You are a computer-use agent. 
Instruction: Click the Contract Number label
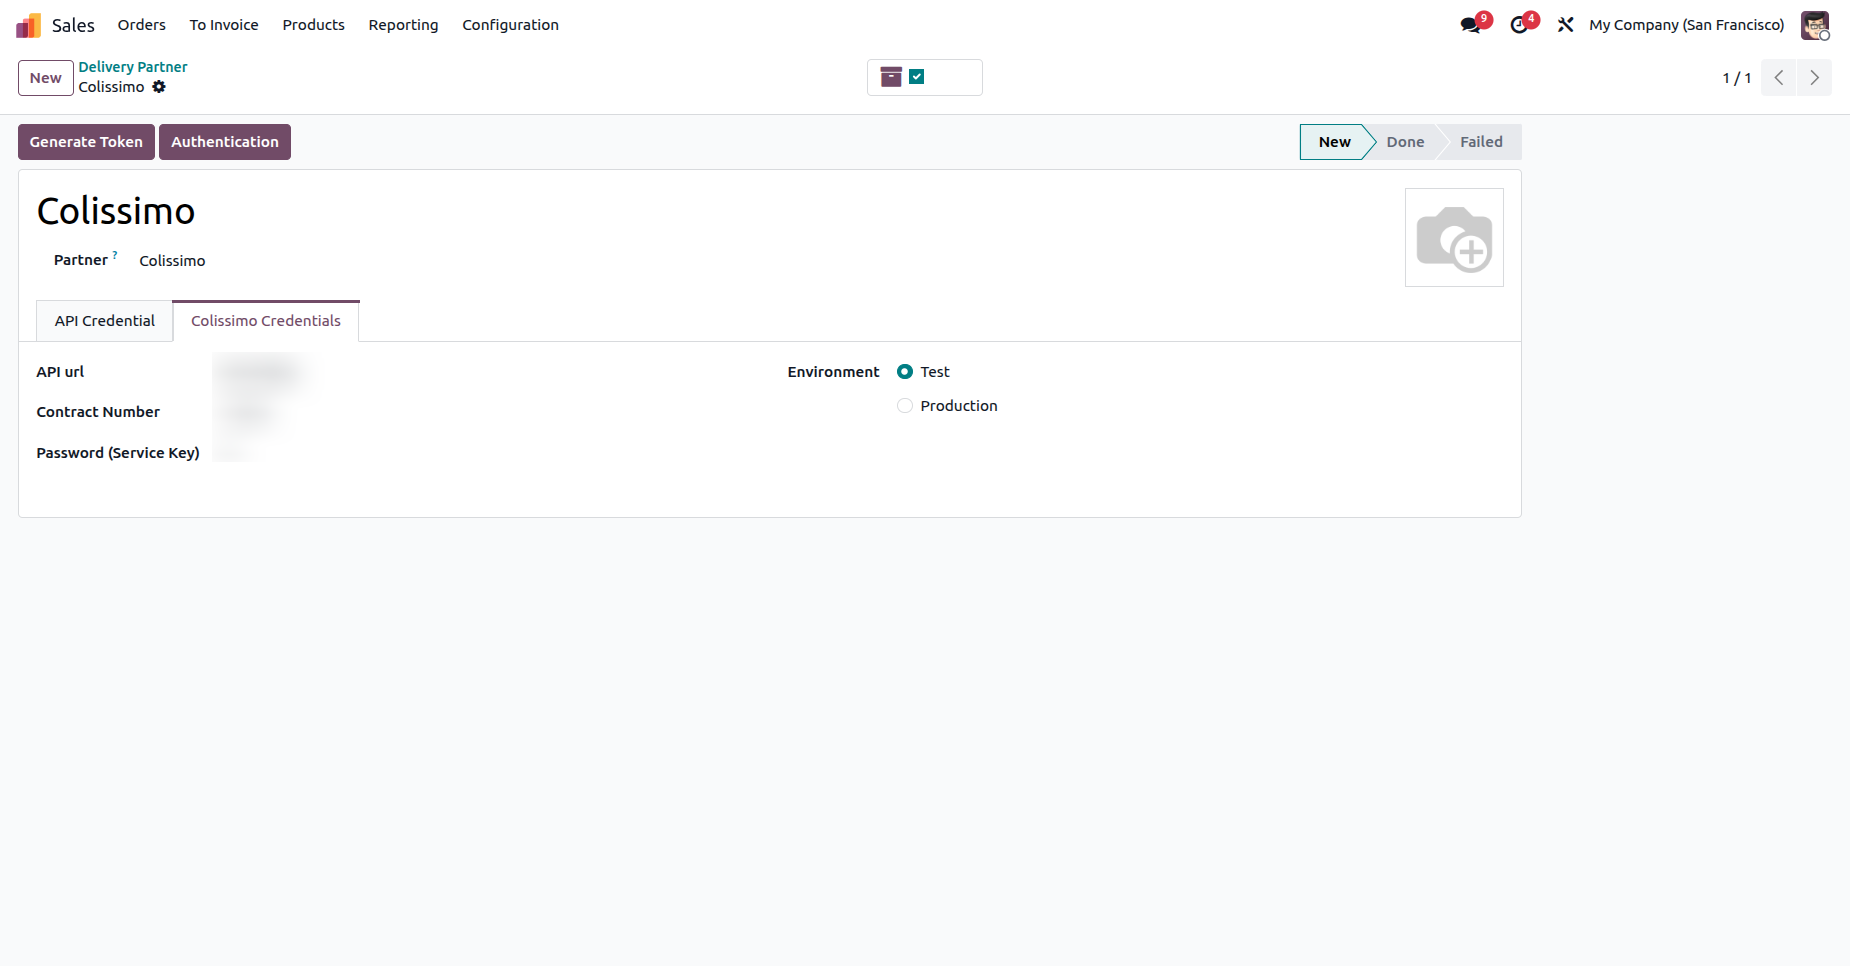[98, 412]
